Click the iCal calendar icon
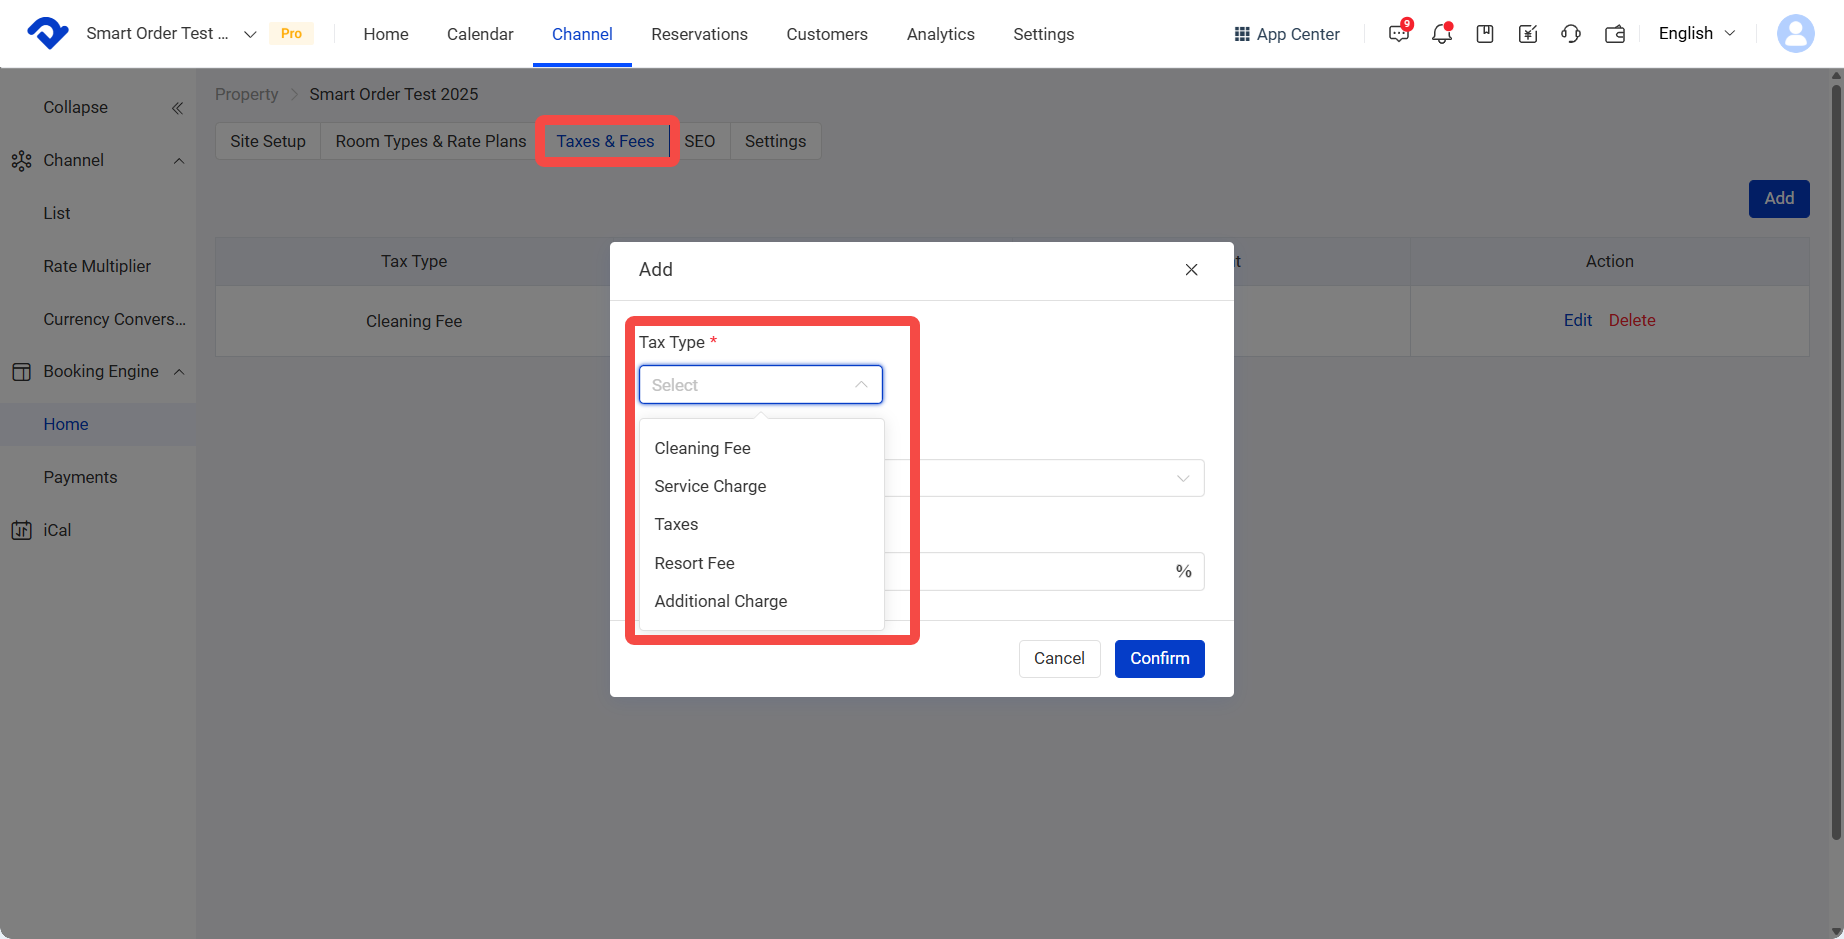 pos(21,530)
